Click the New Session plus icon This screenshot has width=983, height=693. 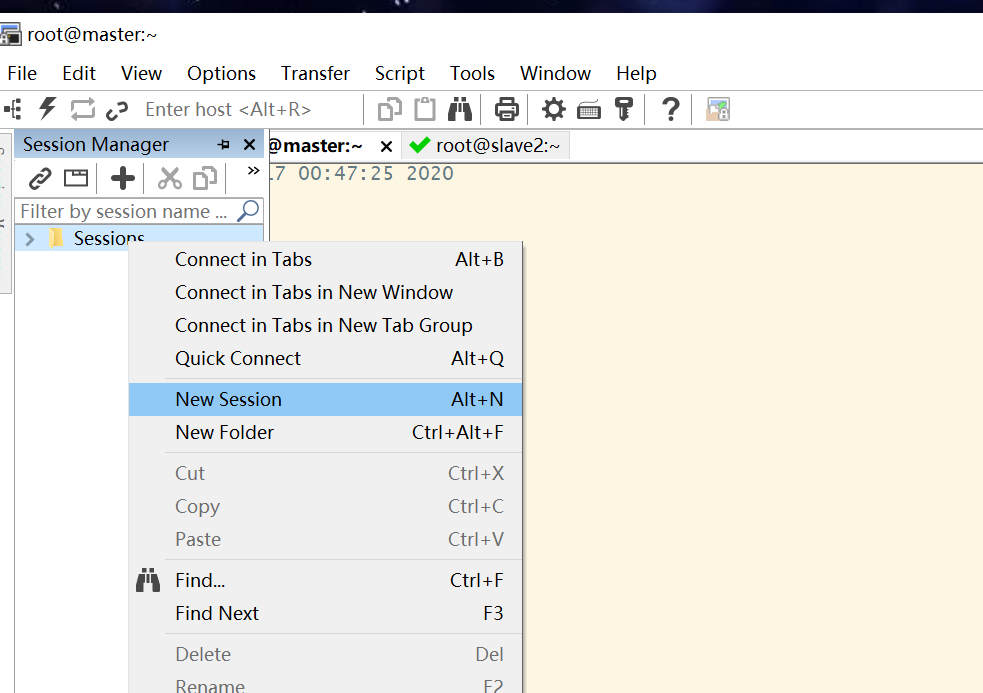tap(123, 178)
